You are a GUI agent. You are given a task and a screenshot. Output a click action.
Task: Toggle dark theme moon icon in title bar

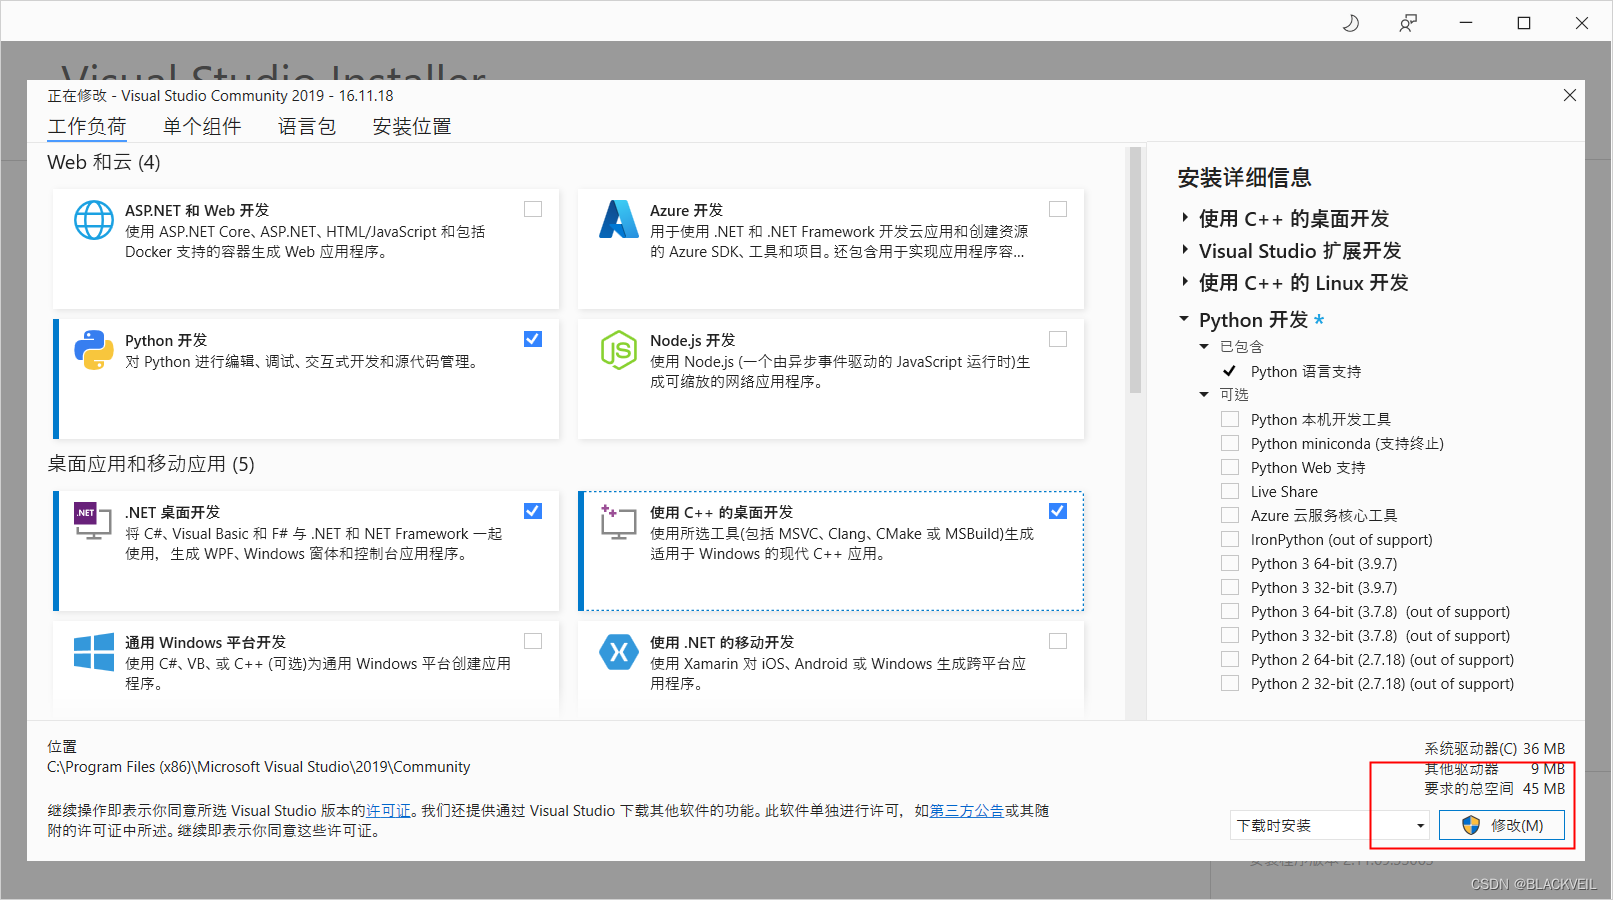[1351, 23]
